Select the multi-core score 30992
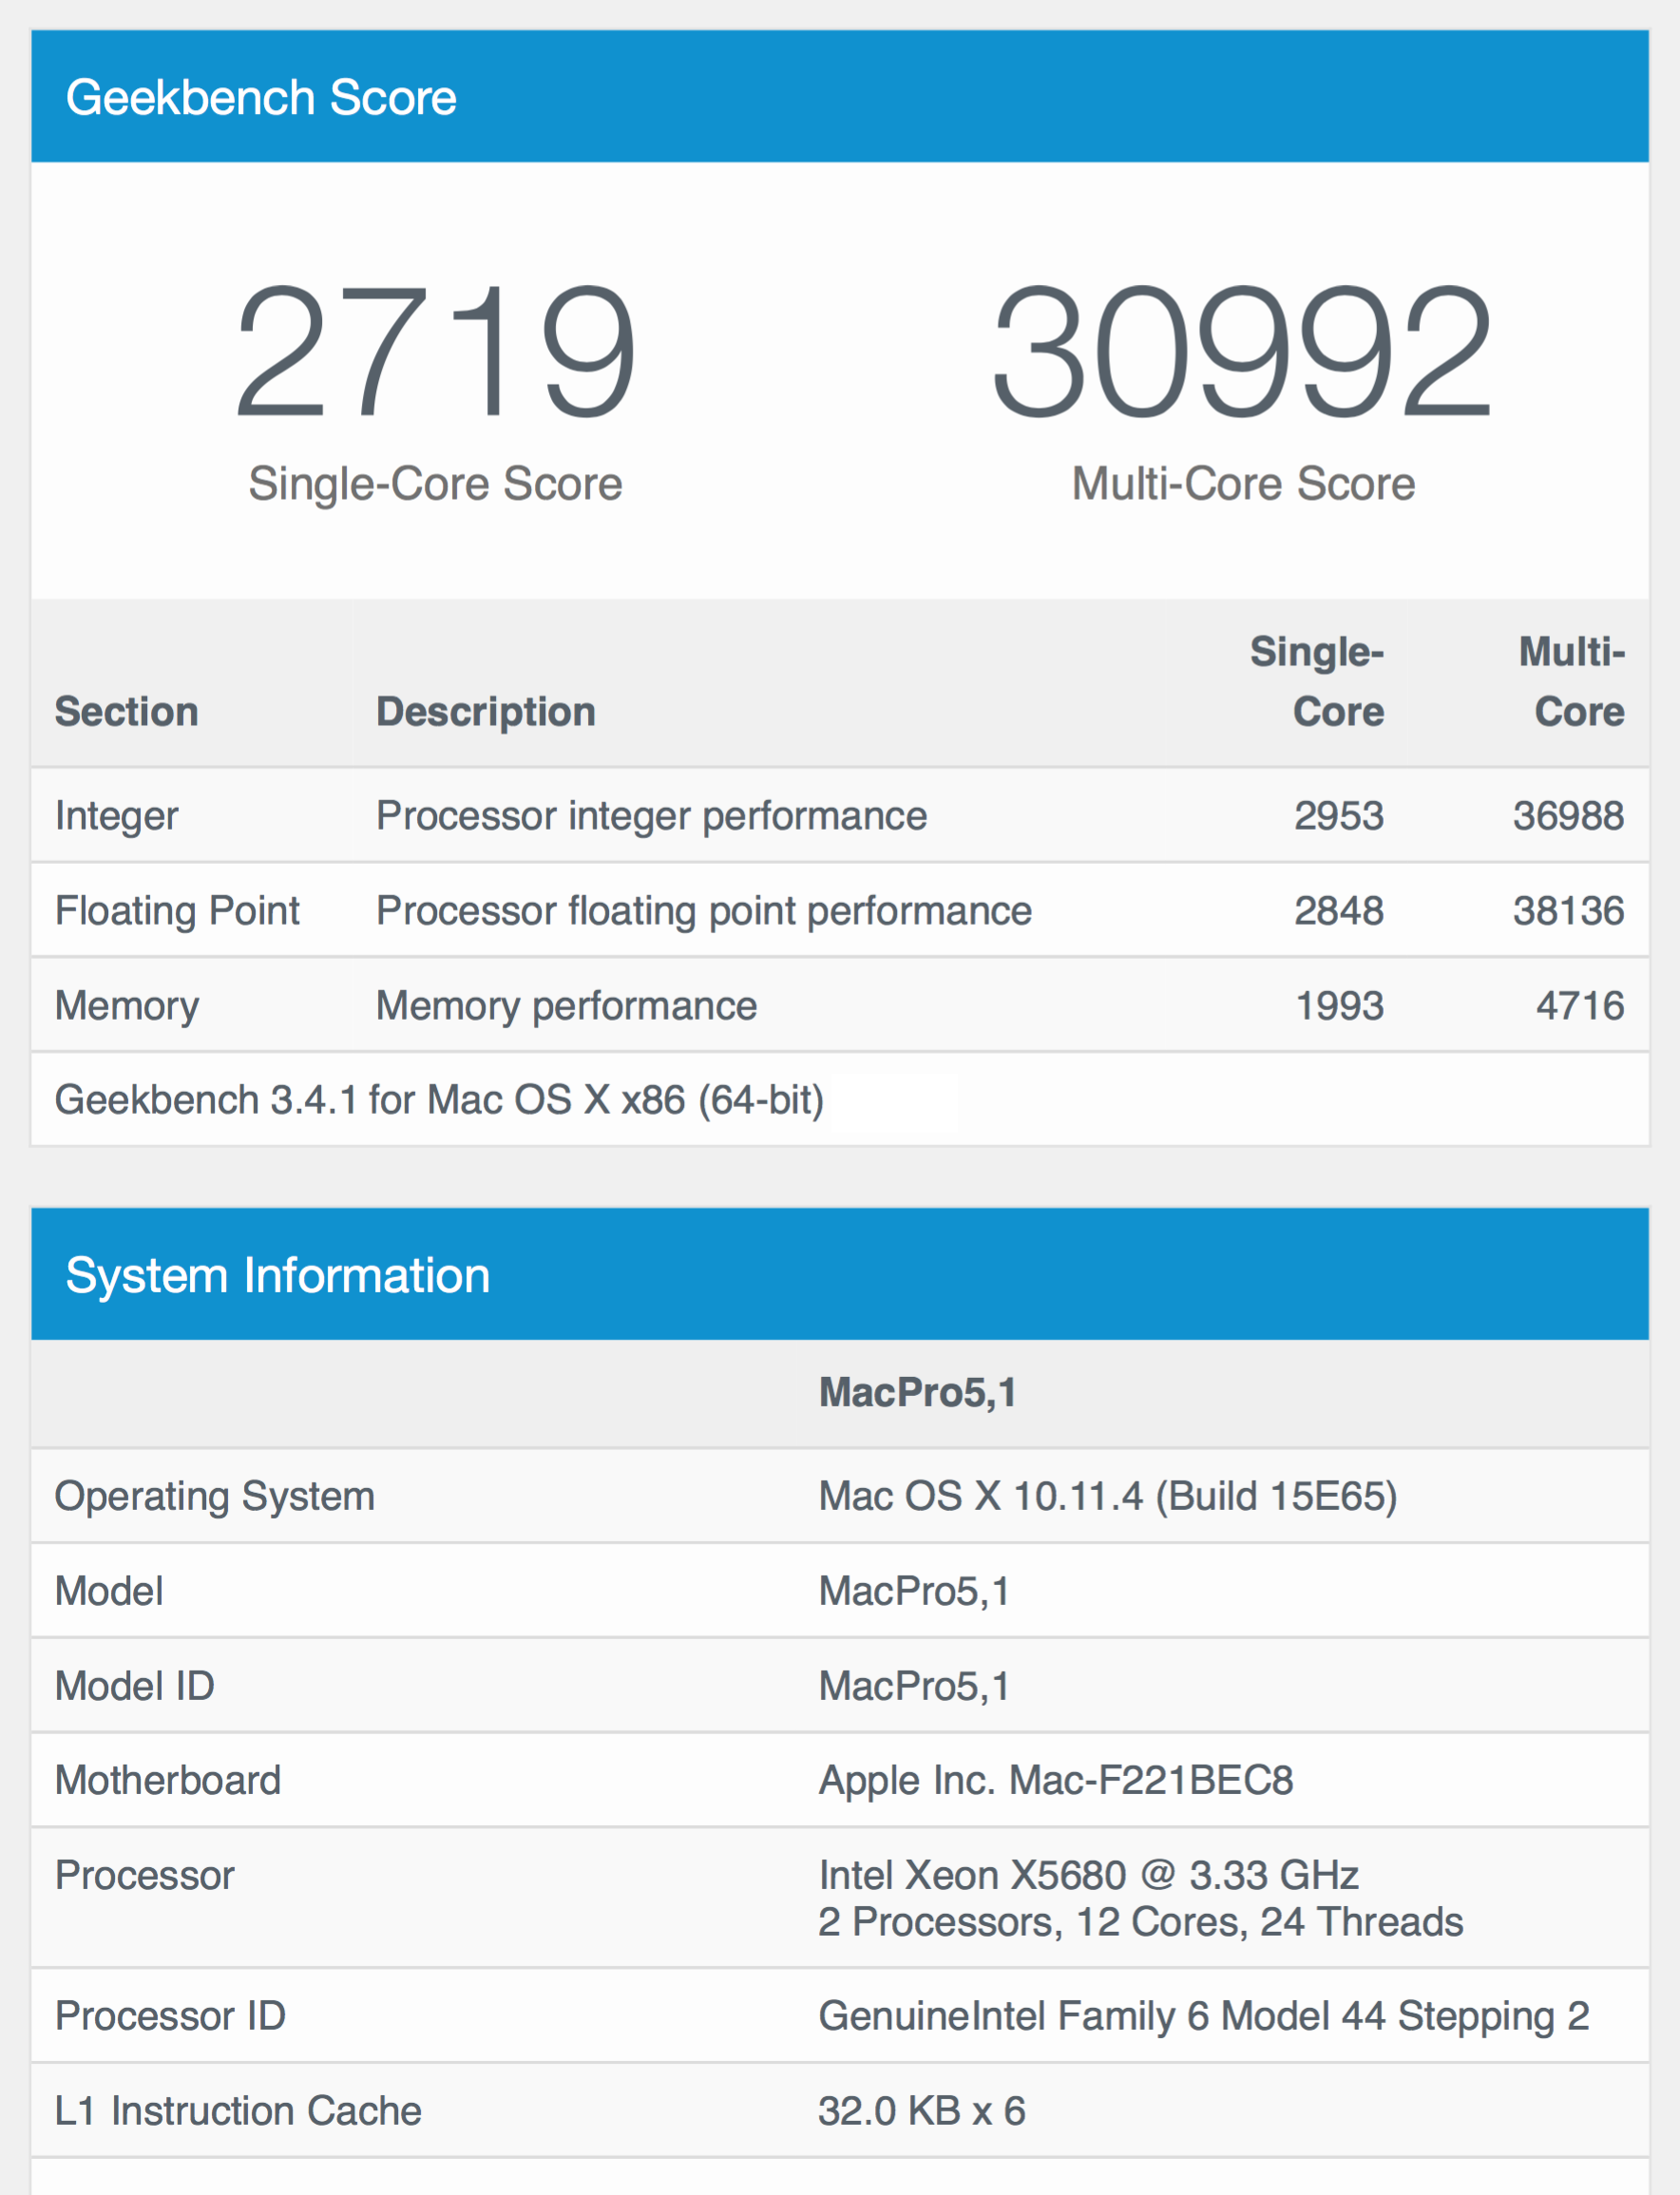 tap(1242, 351)
